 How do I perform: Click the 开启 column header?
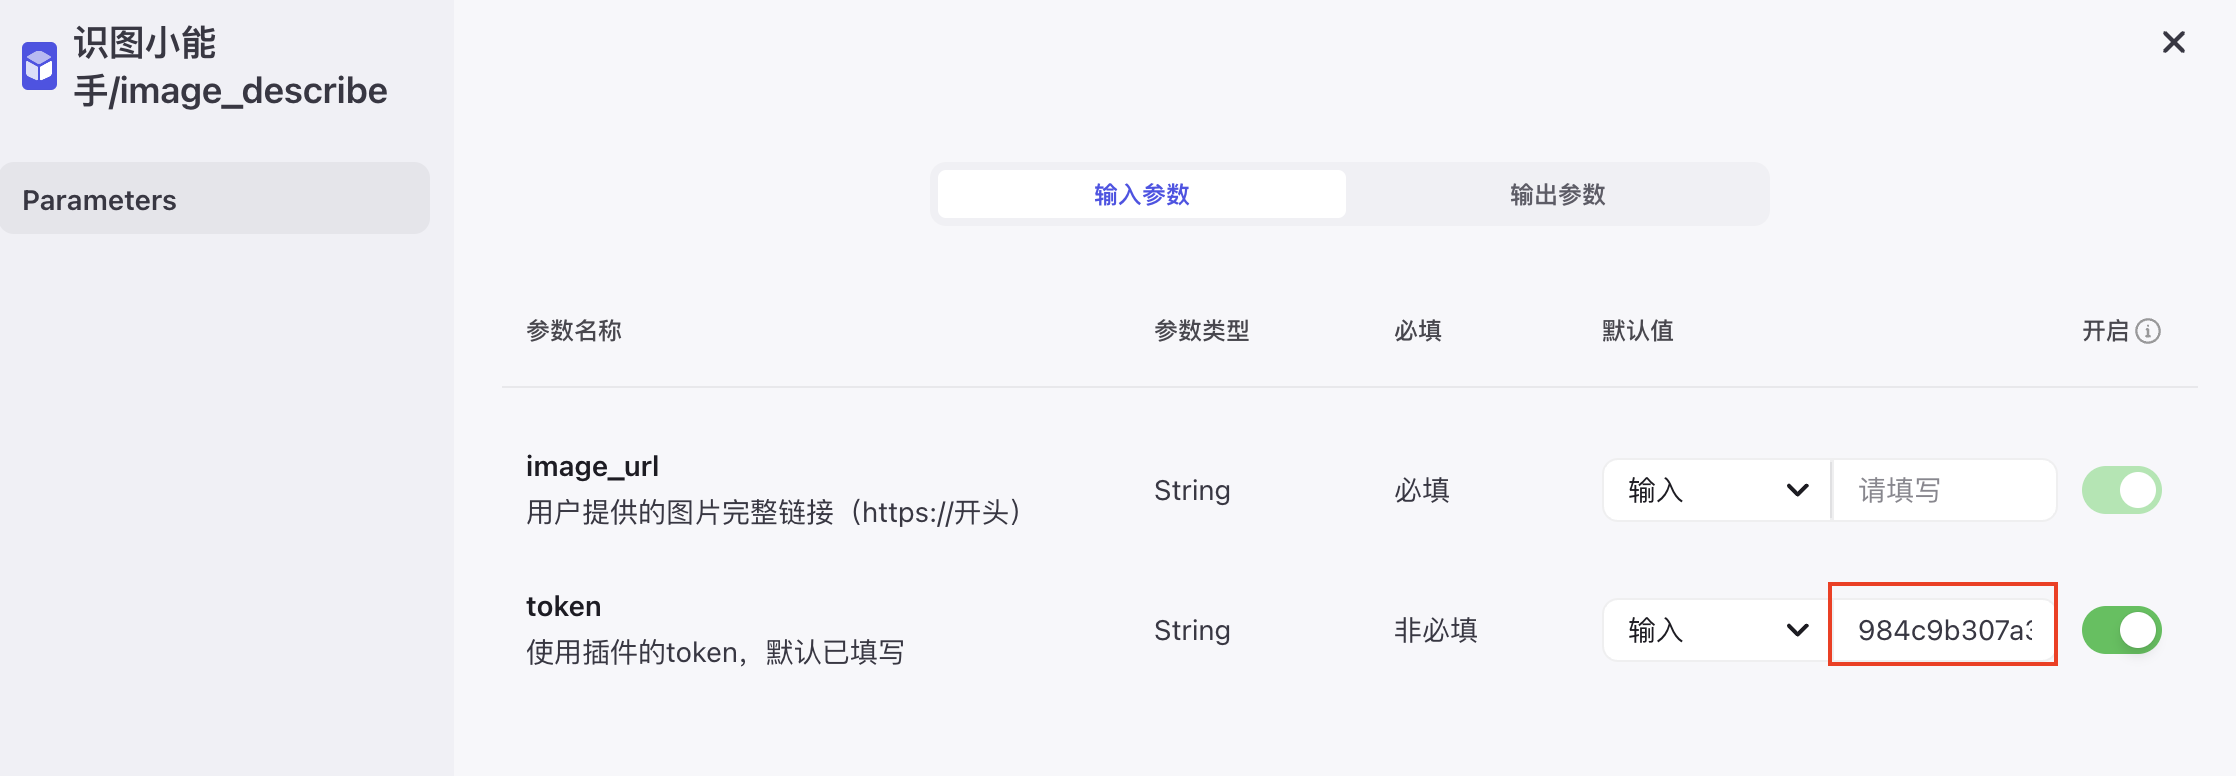(2105, 331)
